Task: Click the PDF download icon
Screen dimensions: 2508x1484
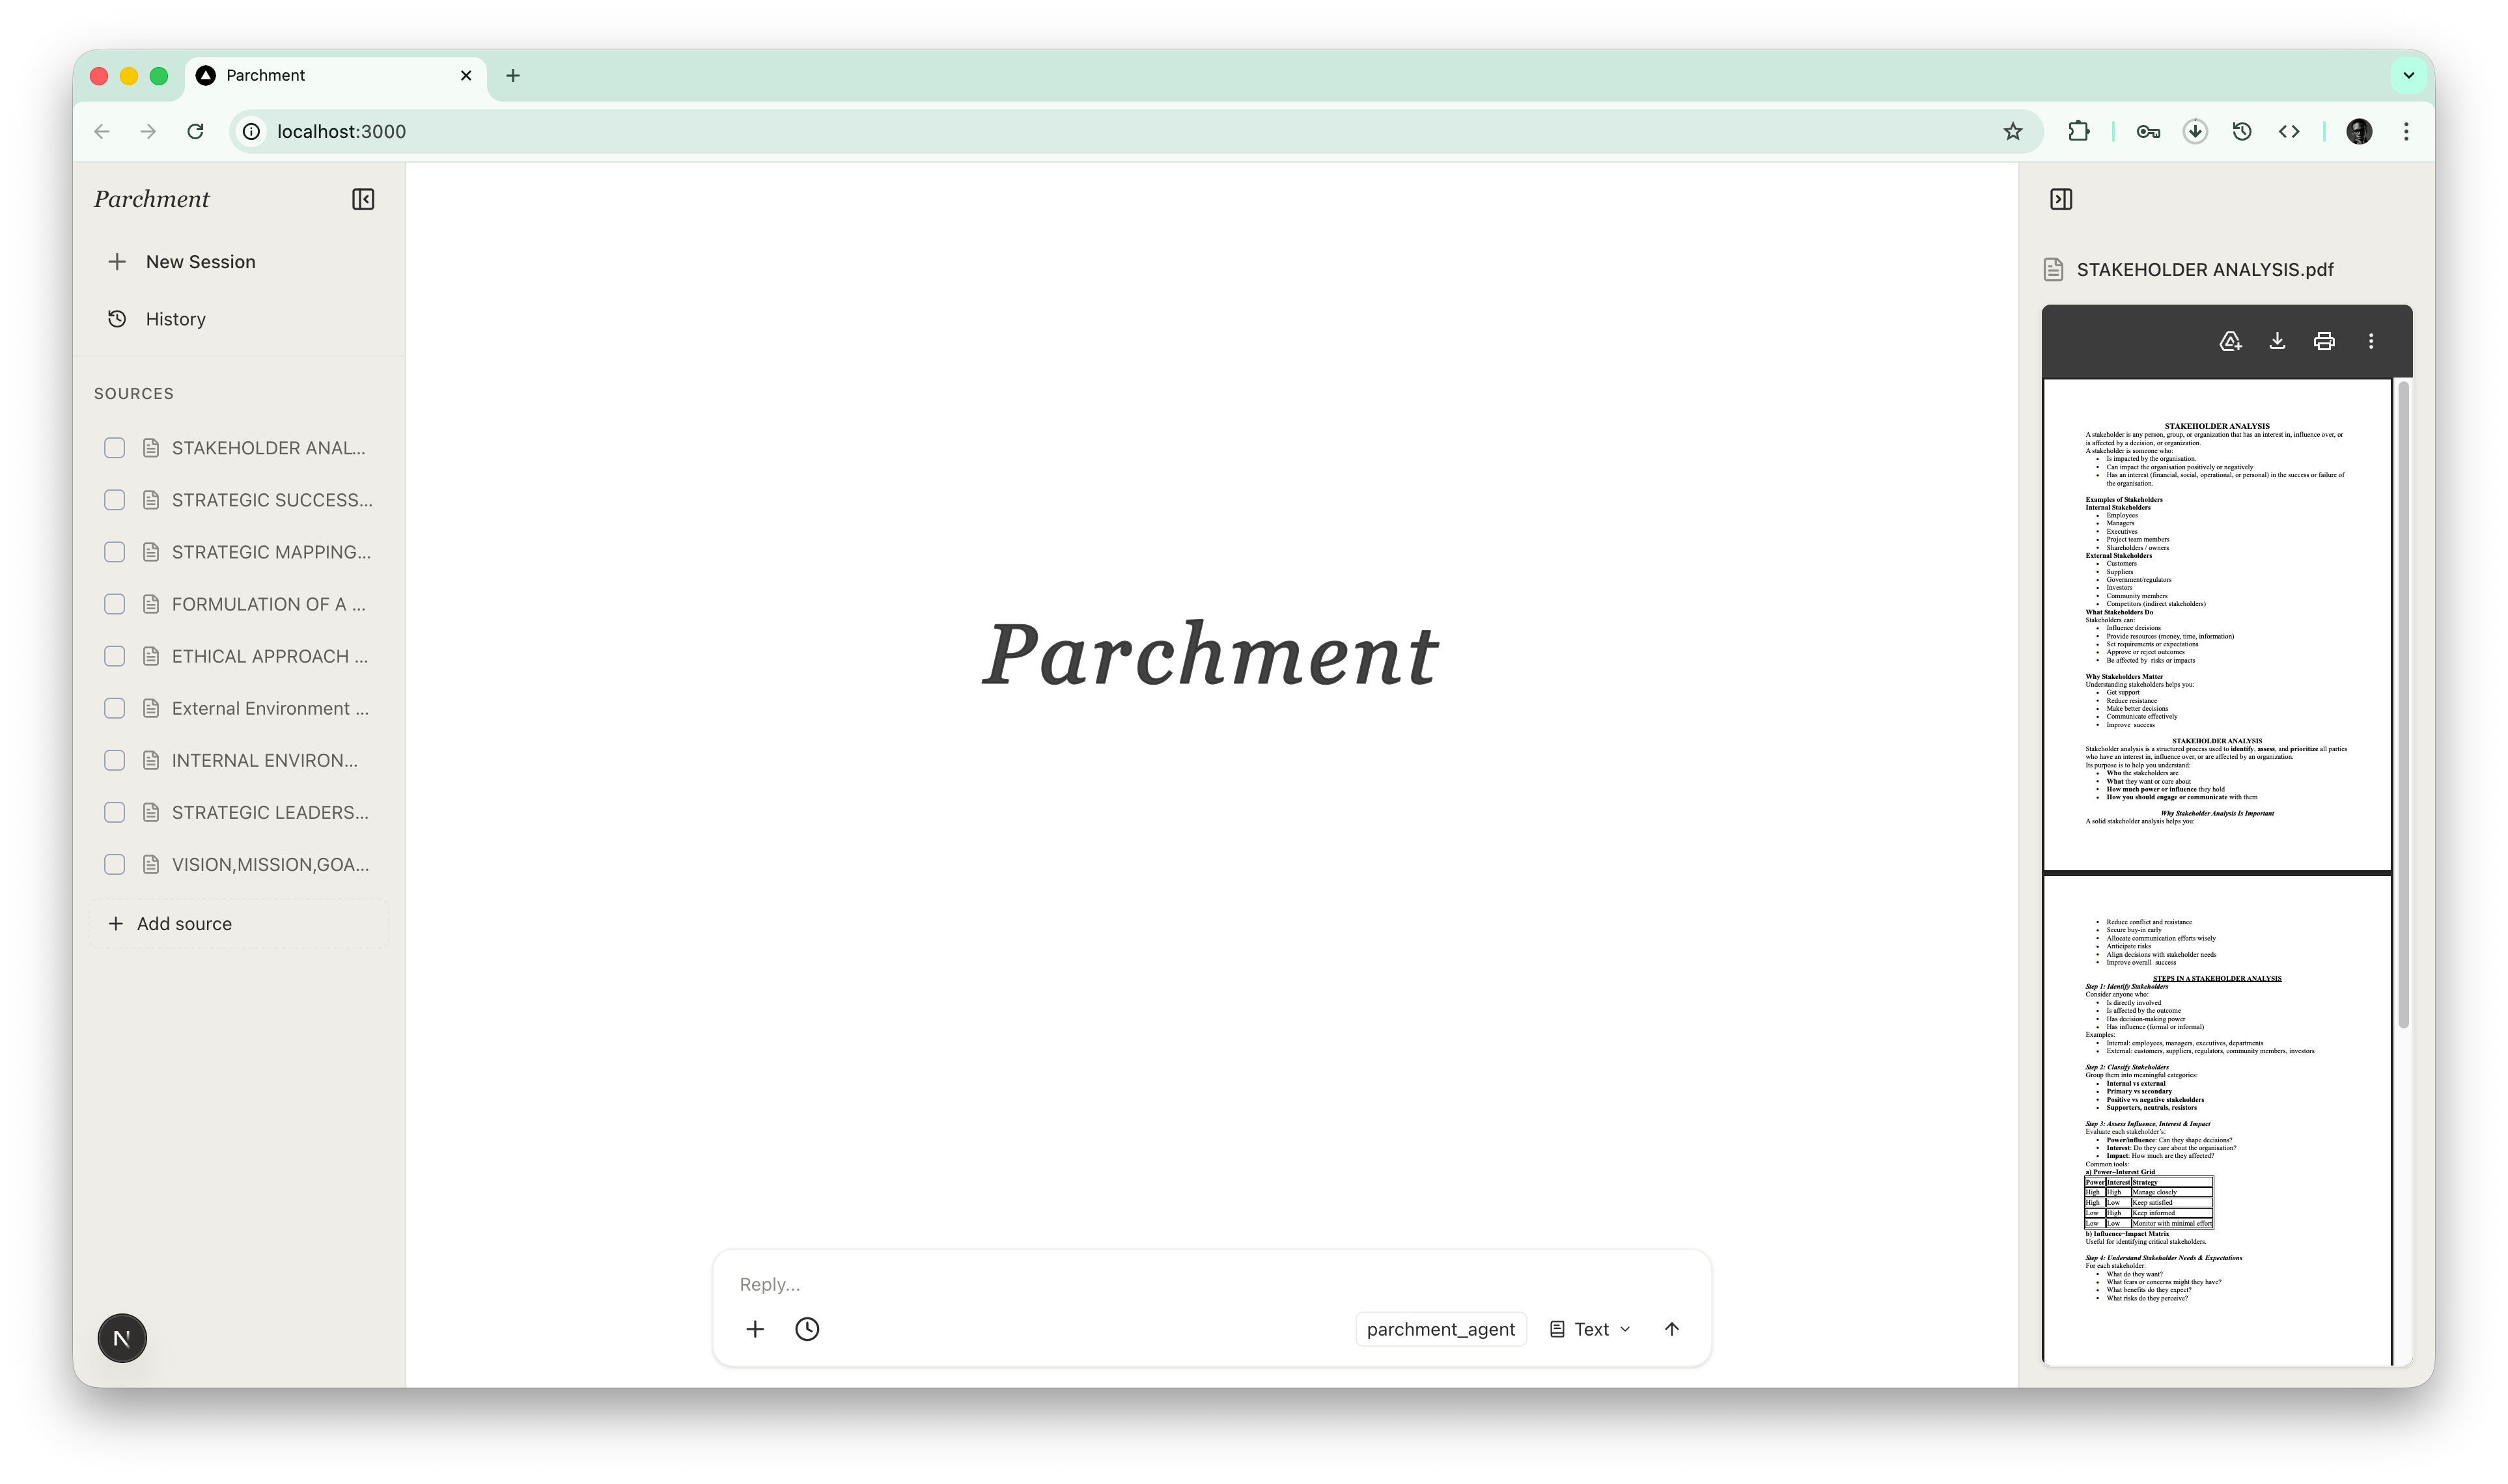Action: (x=2277, y=341)
